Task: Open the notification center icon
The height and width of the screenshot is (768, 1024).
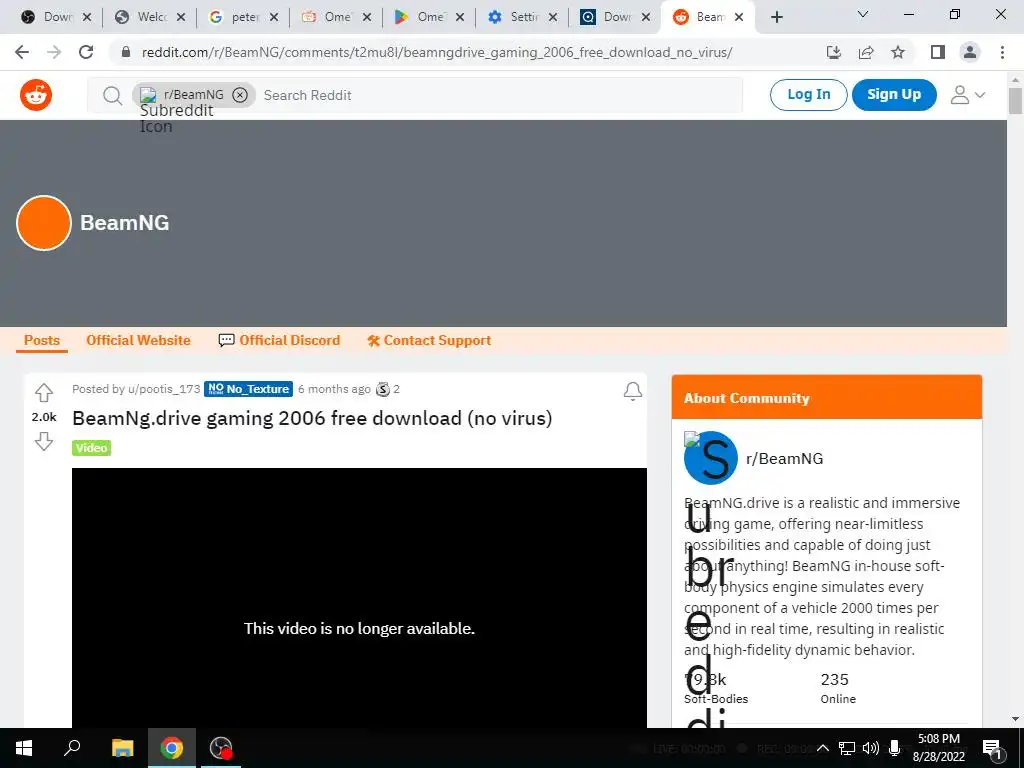Action: pyautogui.click(x=992, y=748)
